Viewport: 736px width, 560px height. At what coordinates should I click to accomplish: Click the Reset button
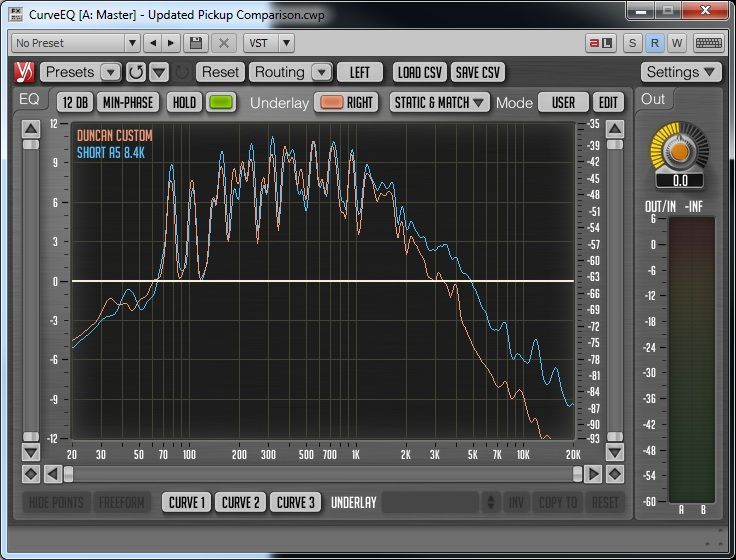pyautogui.click(x=220, y=72)
